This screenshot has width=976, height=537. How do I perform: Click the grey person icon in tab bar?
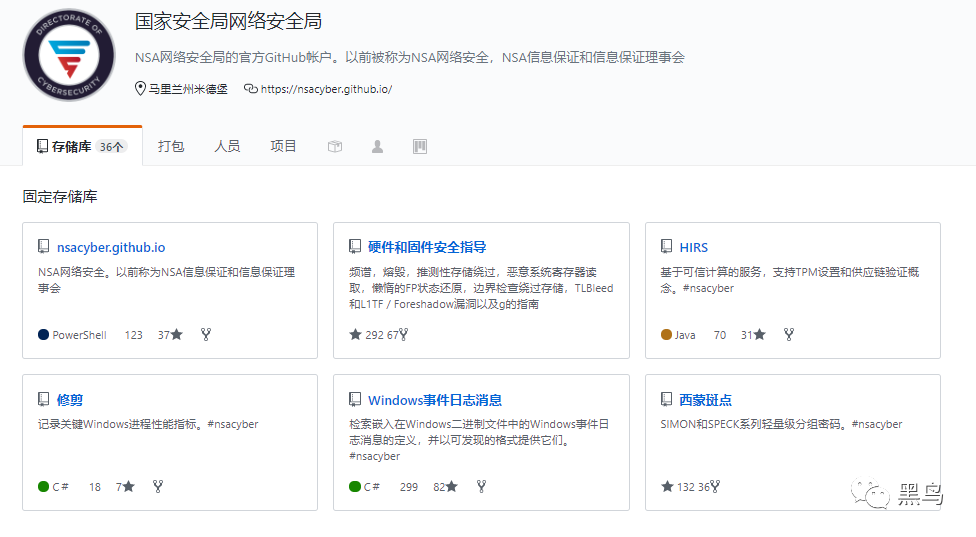[377, 146]
